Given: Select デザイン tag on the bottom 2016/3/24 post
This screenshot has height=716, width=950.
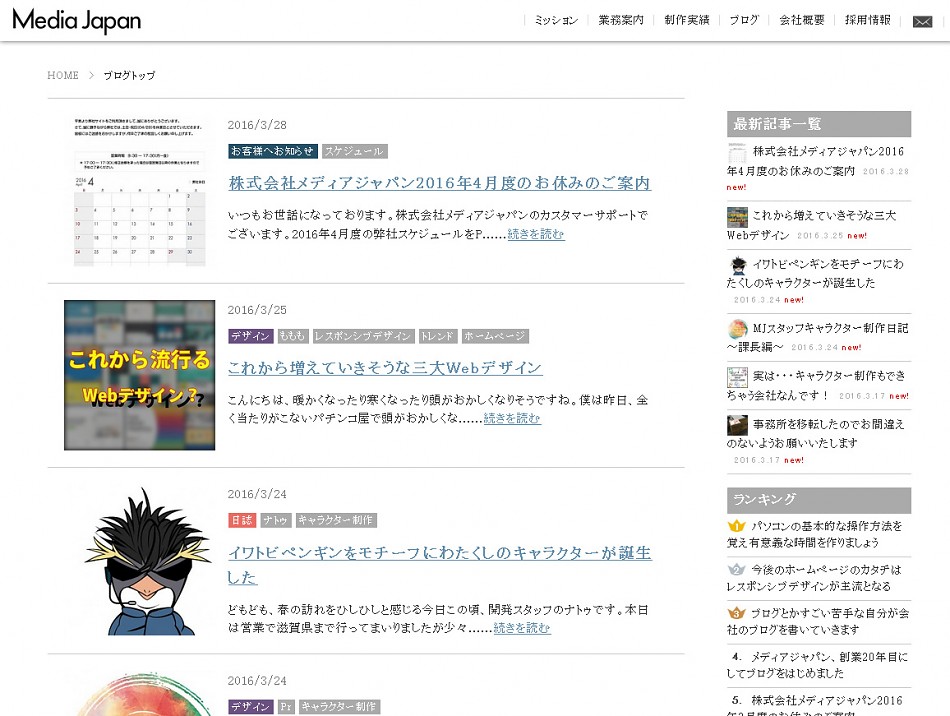Looking at the screenshot, I should [251, 706].
